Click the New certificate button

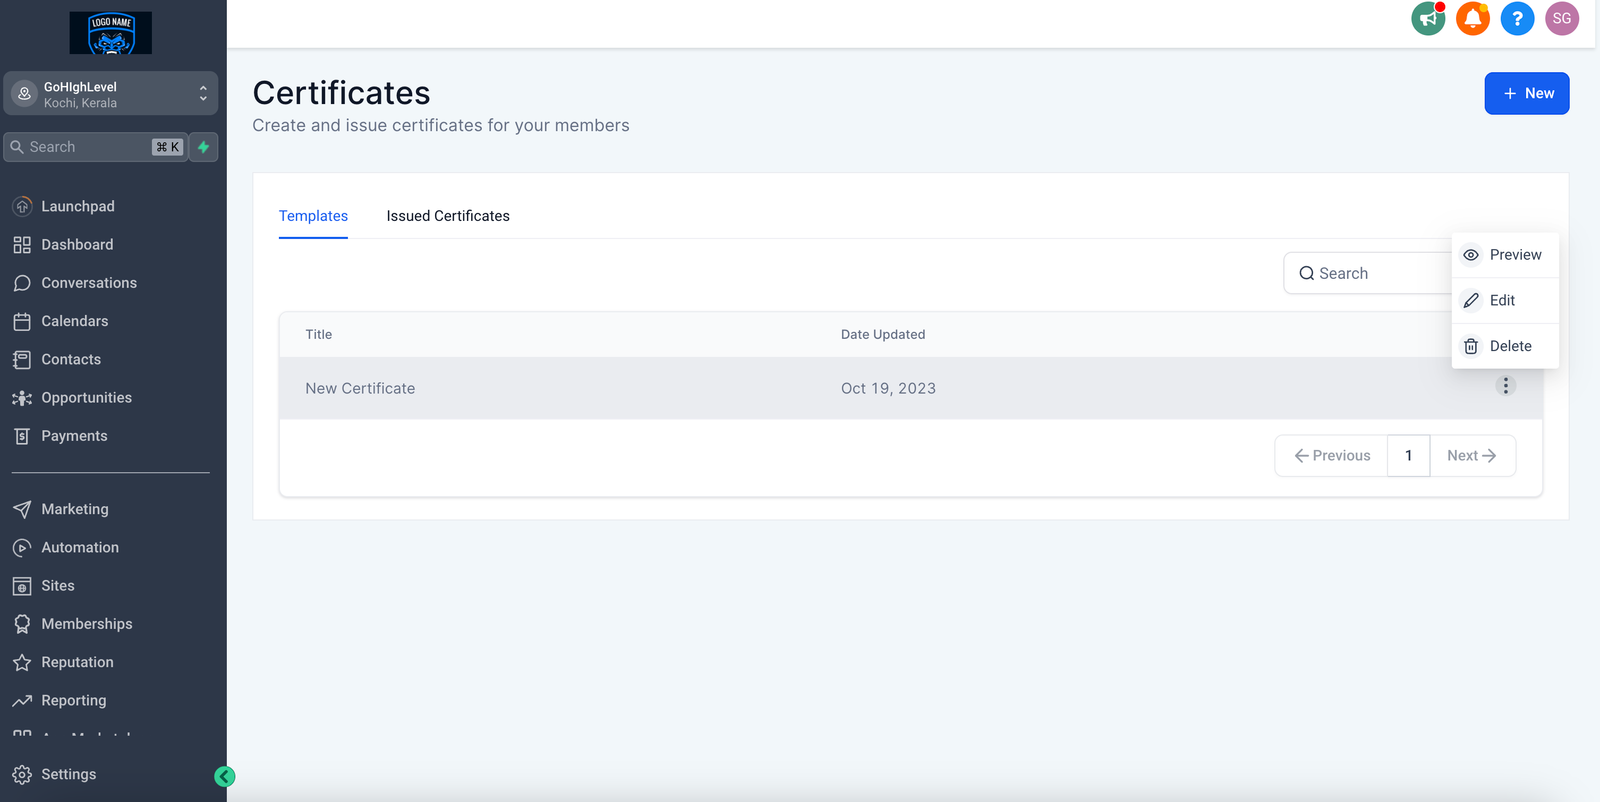click(x=1526, y=93)
